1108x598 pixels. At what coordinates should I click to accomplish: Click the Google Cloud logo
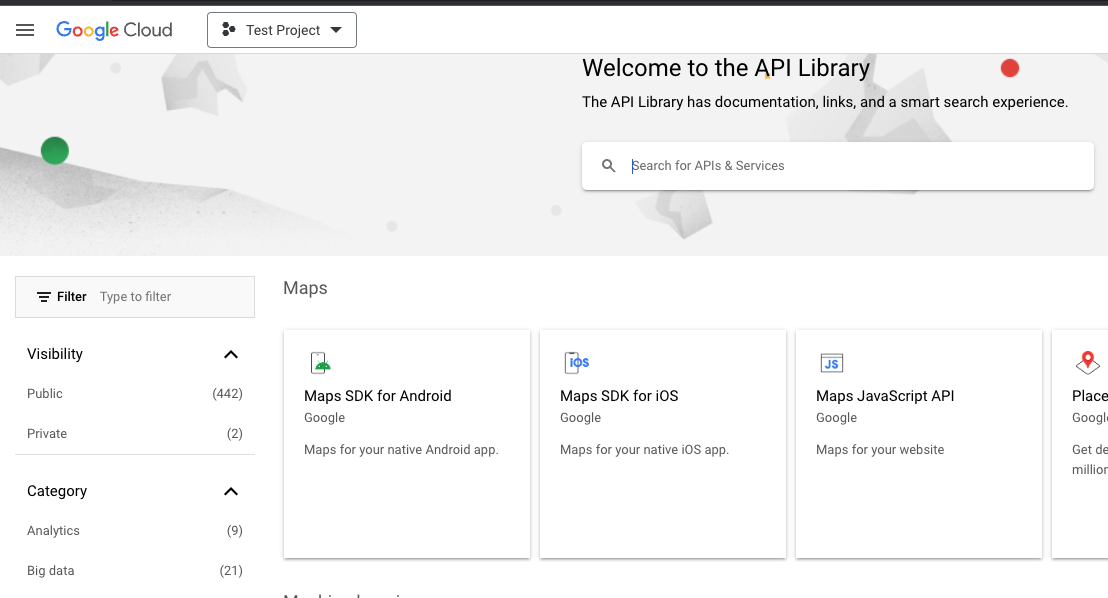[x=114, y=30]
